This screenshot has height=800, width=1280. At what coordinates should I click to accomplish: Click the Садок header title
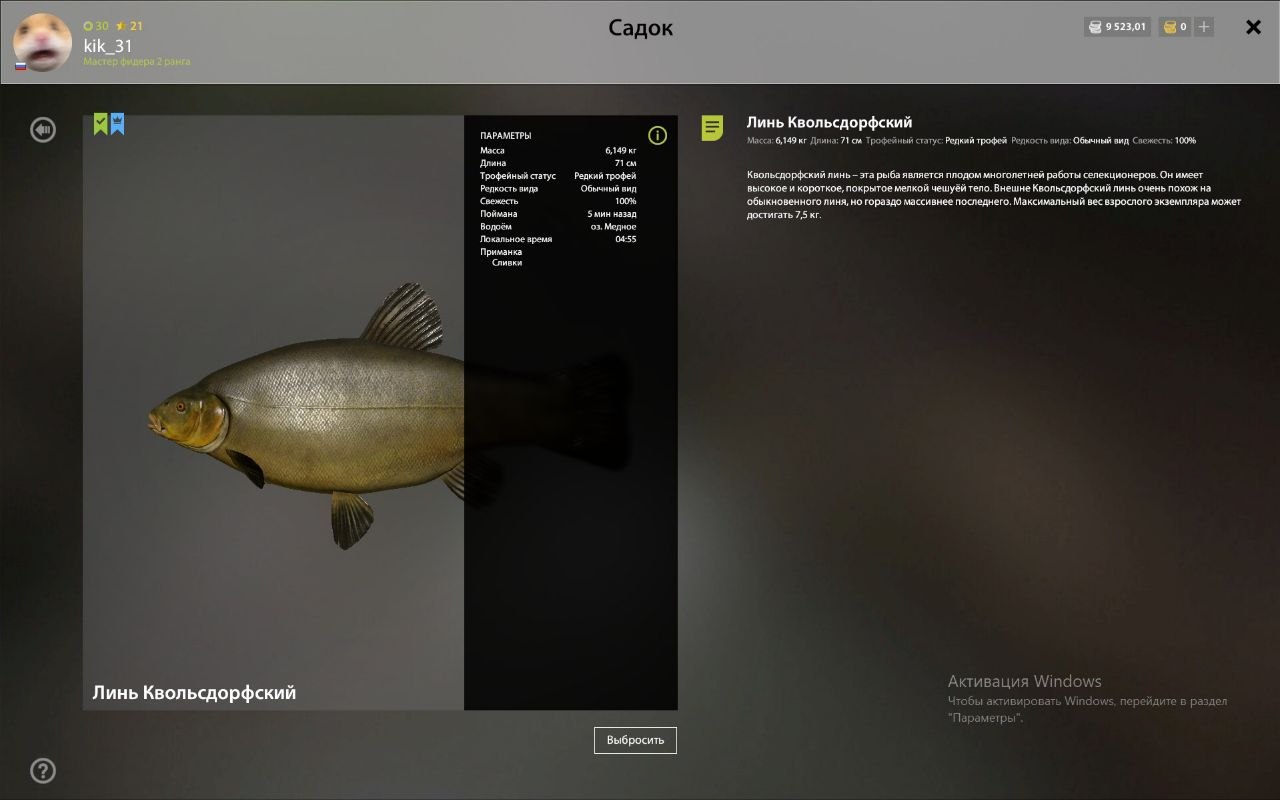tap(640, 28)
